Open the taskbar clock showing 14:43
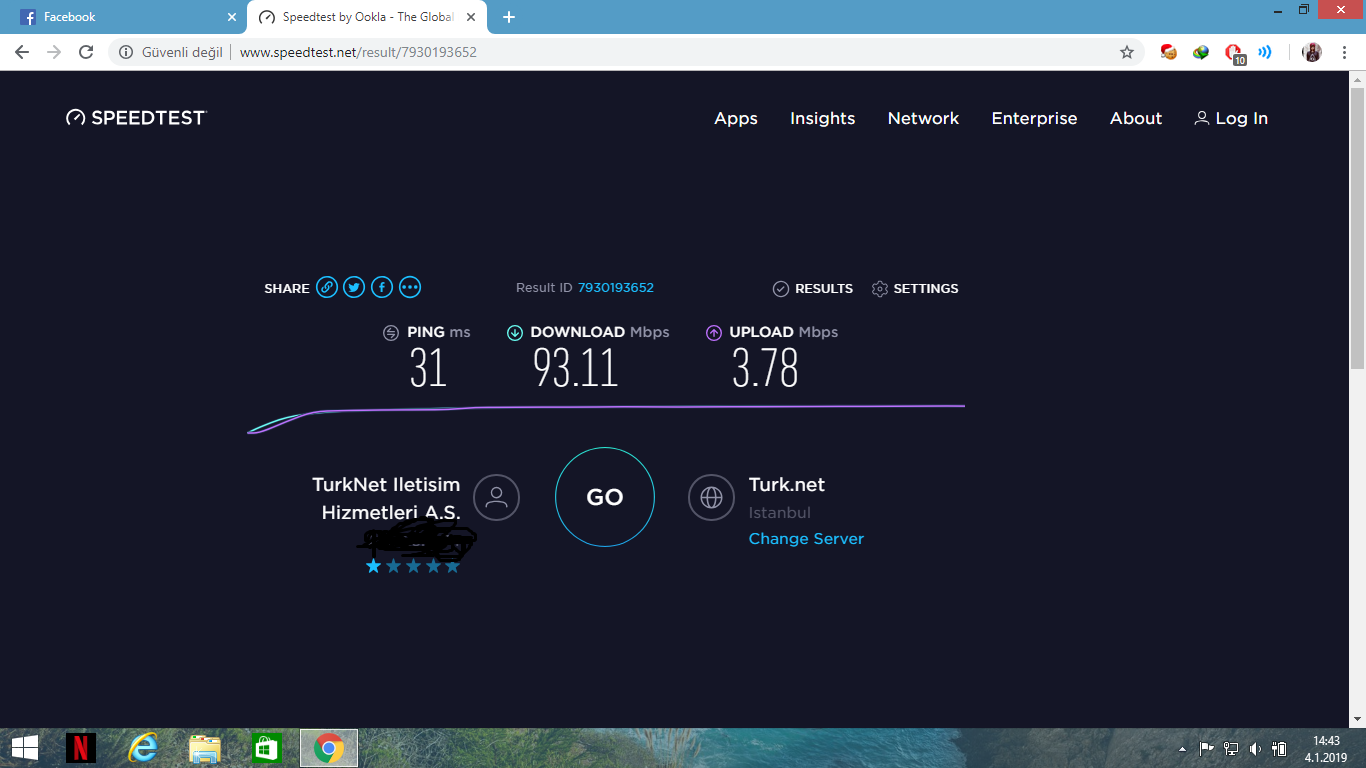 coord(1326,748)
